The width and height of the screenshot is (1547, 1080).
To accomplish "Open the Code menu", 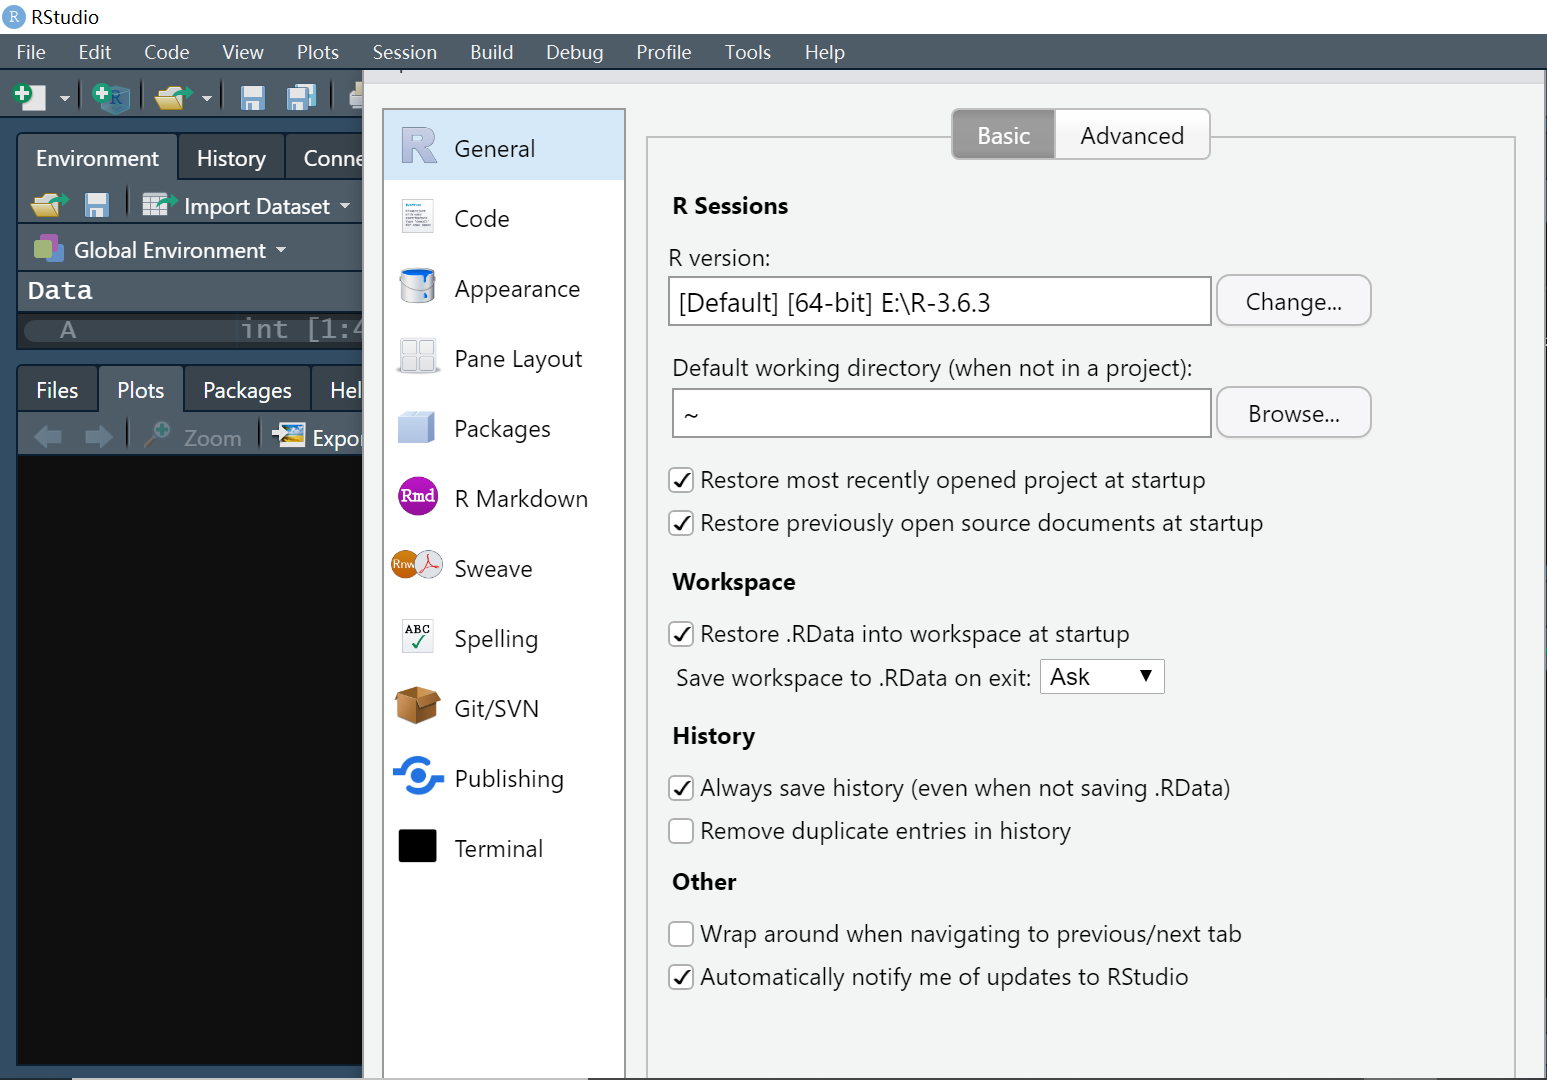I will [166, 52].
